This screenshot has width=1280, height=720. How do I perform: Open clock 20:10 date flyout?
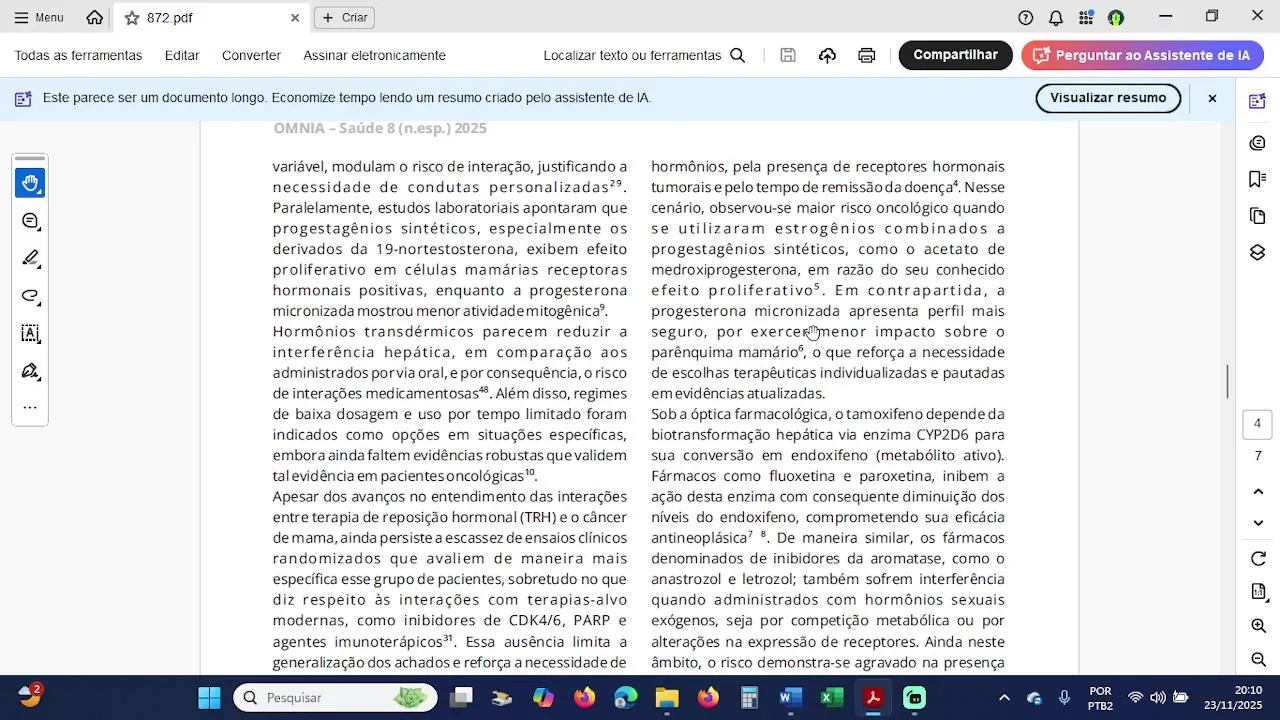[x=1232, y=698]
